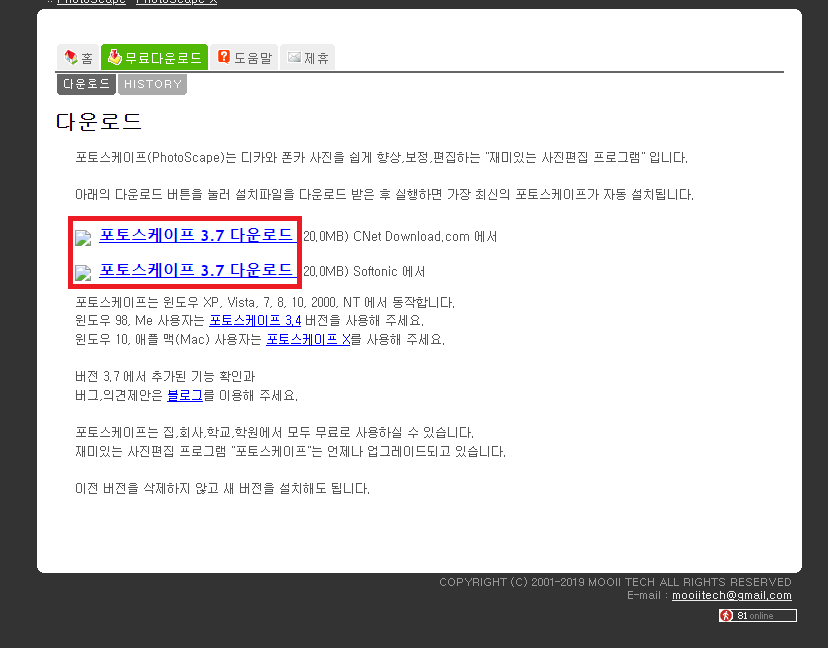The image size is (828, 648).
Task: Click the line listing 윈도우 XP, Vista, 7, 8
Action: [265, 302]
